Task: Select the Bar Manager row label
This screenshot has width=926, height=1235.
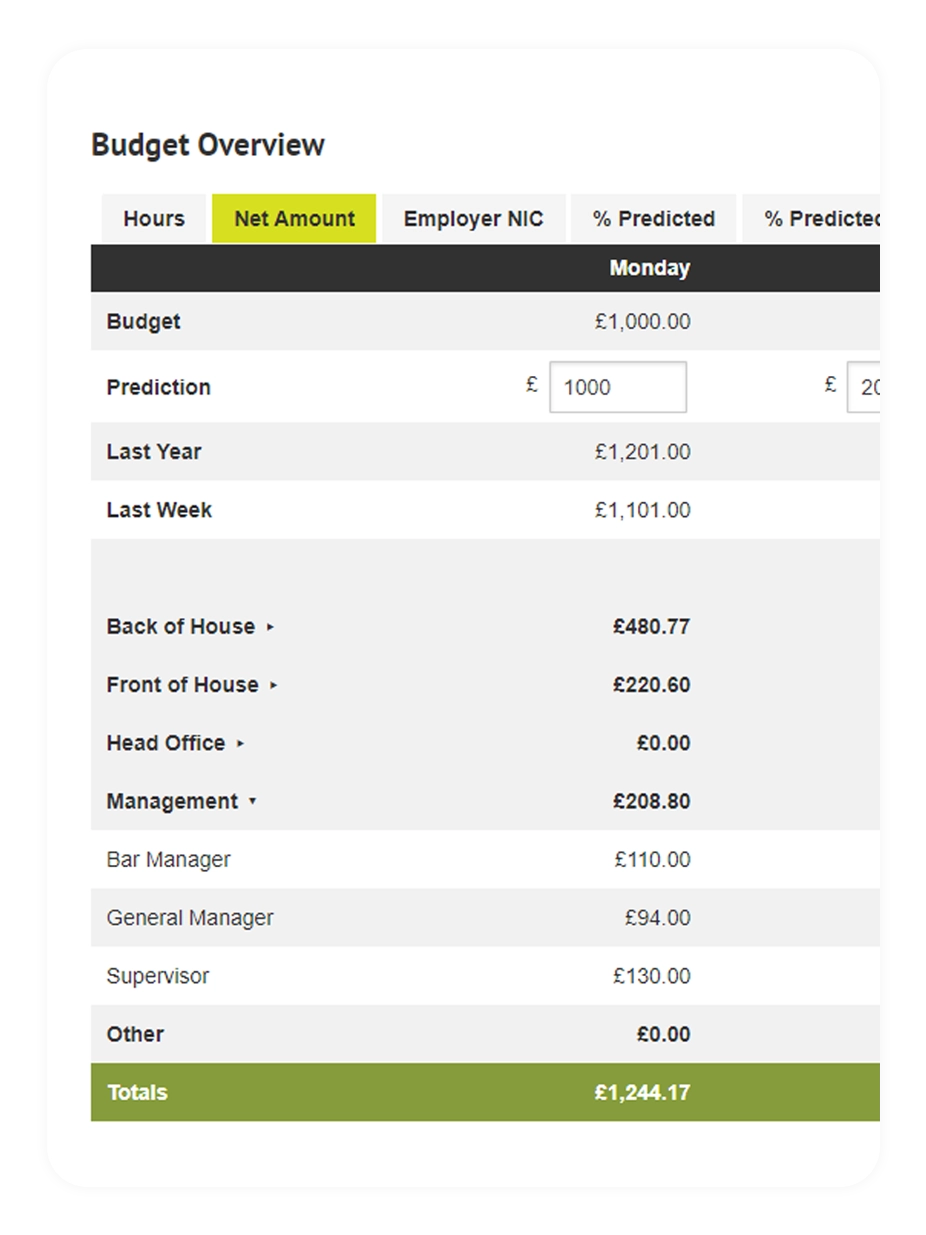Action: pos(168,859)
